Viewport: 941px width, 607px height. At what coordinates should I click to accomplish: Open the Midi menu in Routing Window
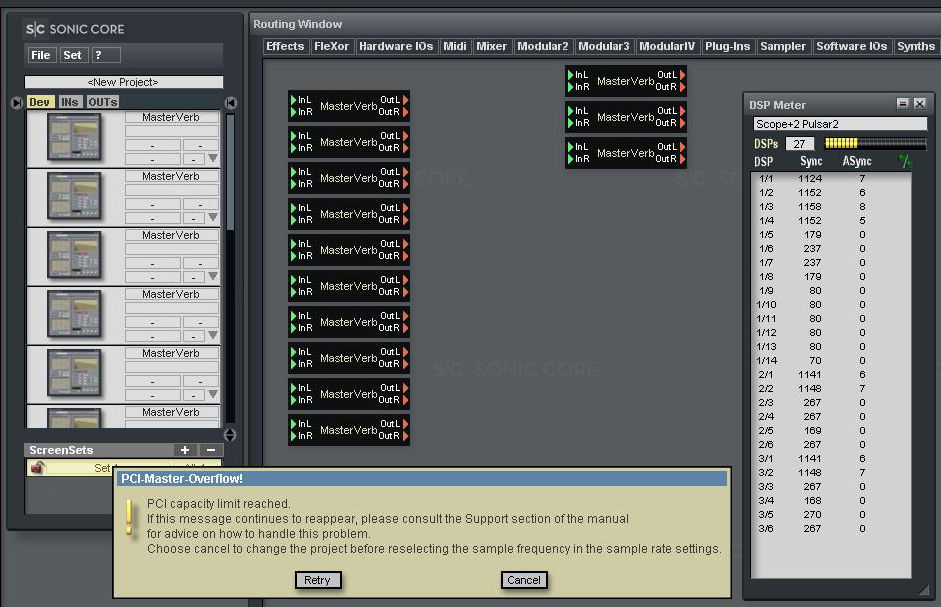(x=454, y=46)
